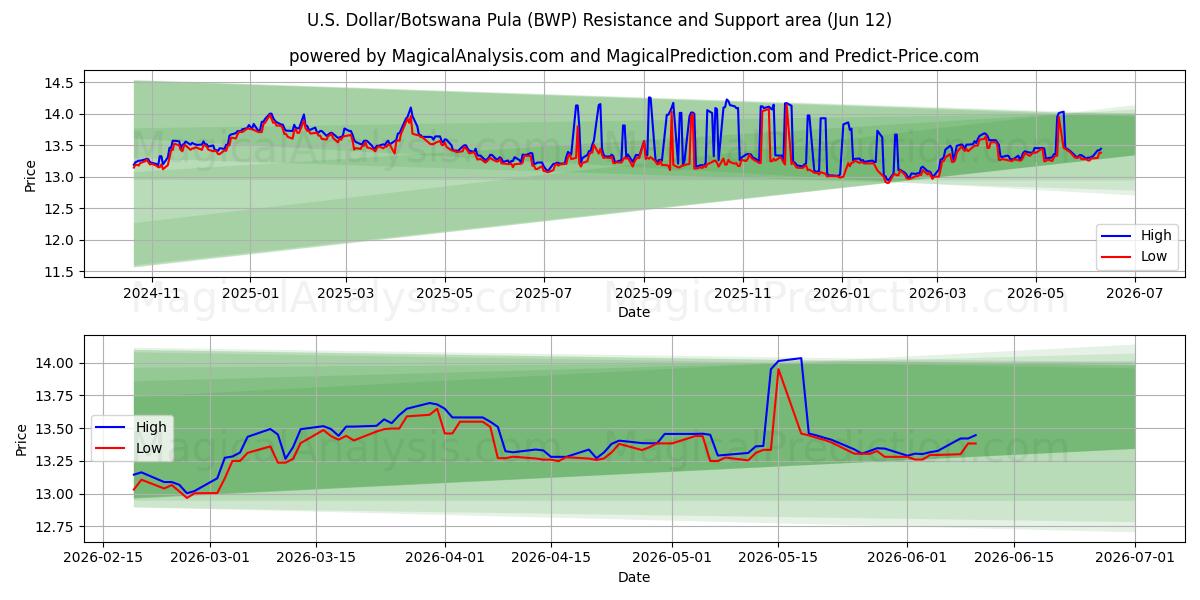Click the lower chart 'Price' axis label

click(22, 440)
